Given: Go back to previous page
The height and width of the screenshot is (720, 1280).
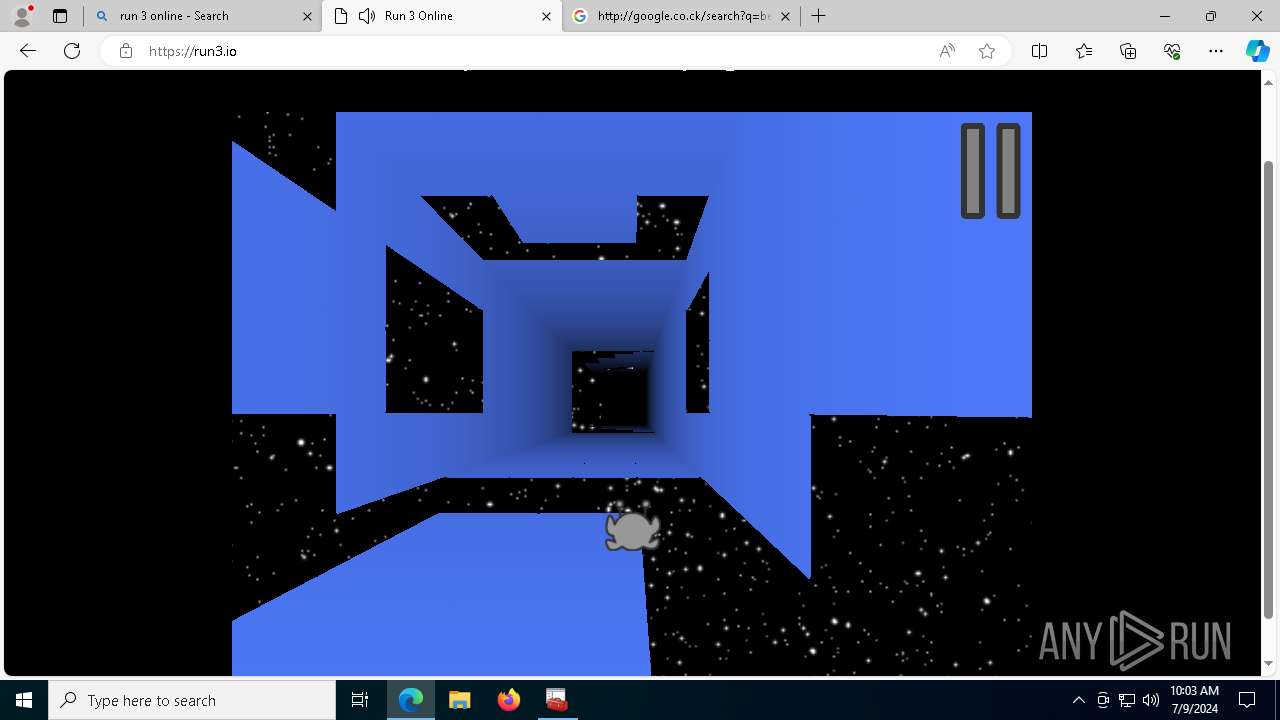Looking at the screenshot, I should 28,51.
